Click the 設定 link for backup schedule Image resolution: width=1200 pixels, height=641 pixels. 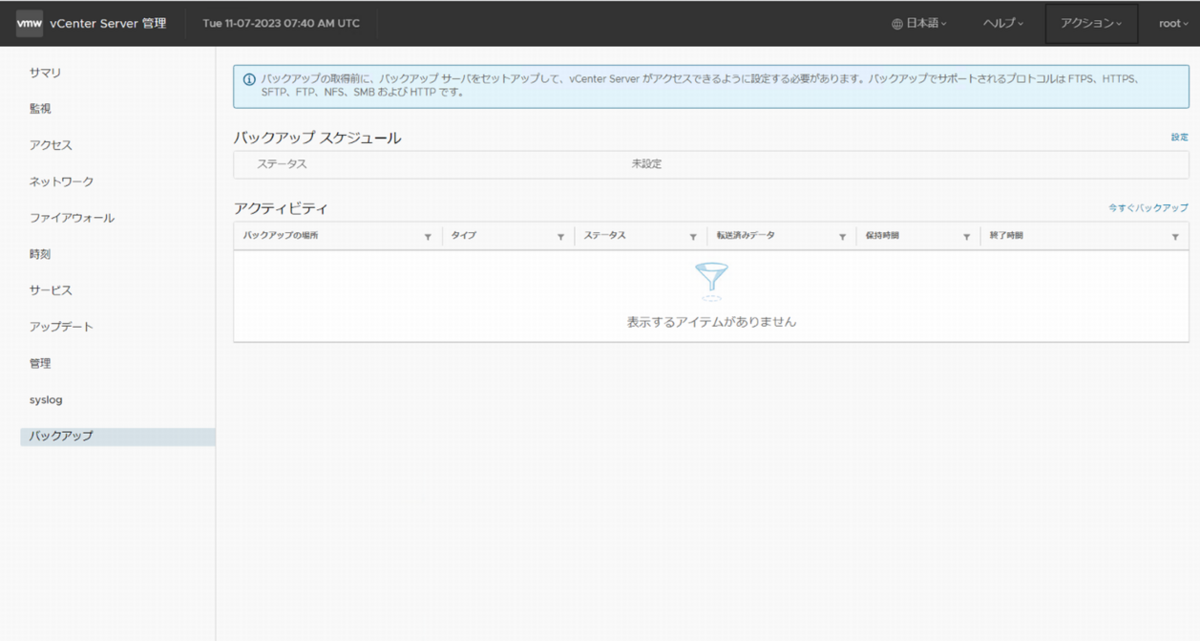point(1180,137)
